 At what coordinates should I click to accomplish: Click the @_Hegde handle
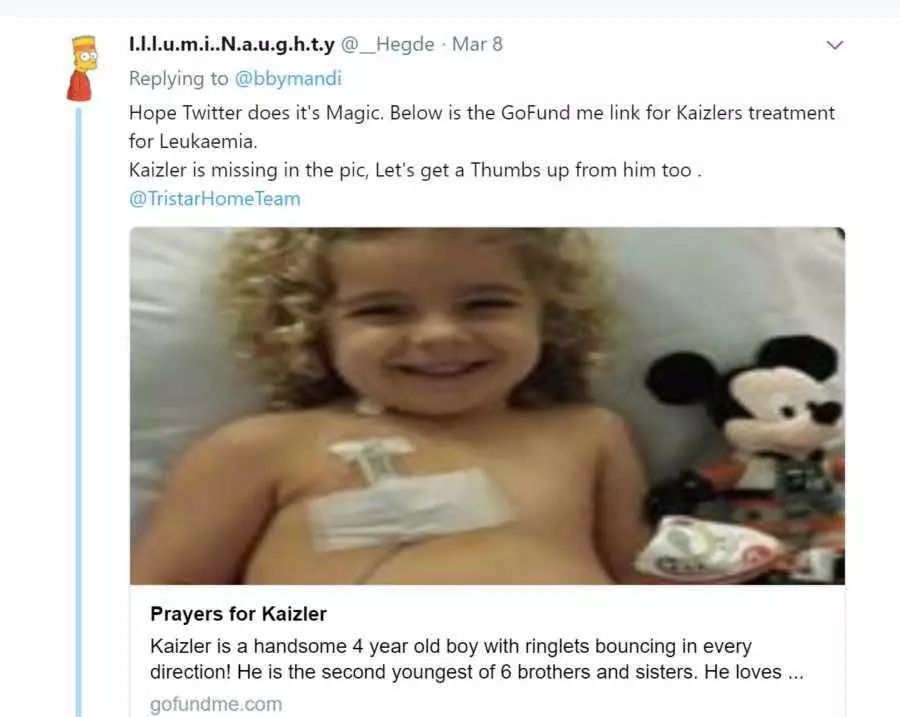coord(387,44)
